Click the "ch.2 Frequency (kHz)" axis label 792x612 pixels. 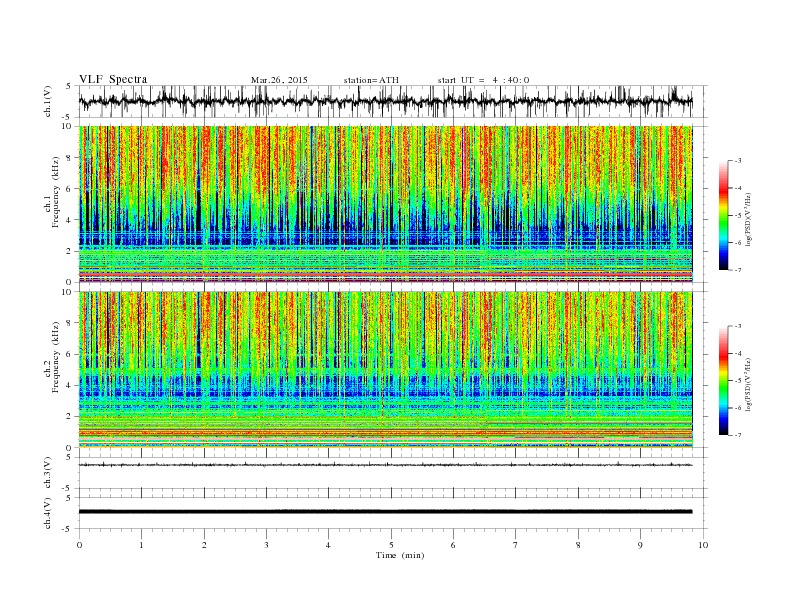pos(52,356)
